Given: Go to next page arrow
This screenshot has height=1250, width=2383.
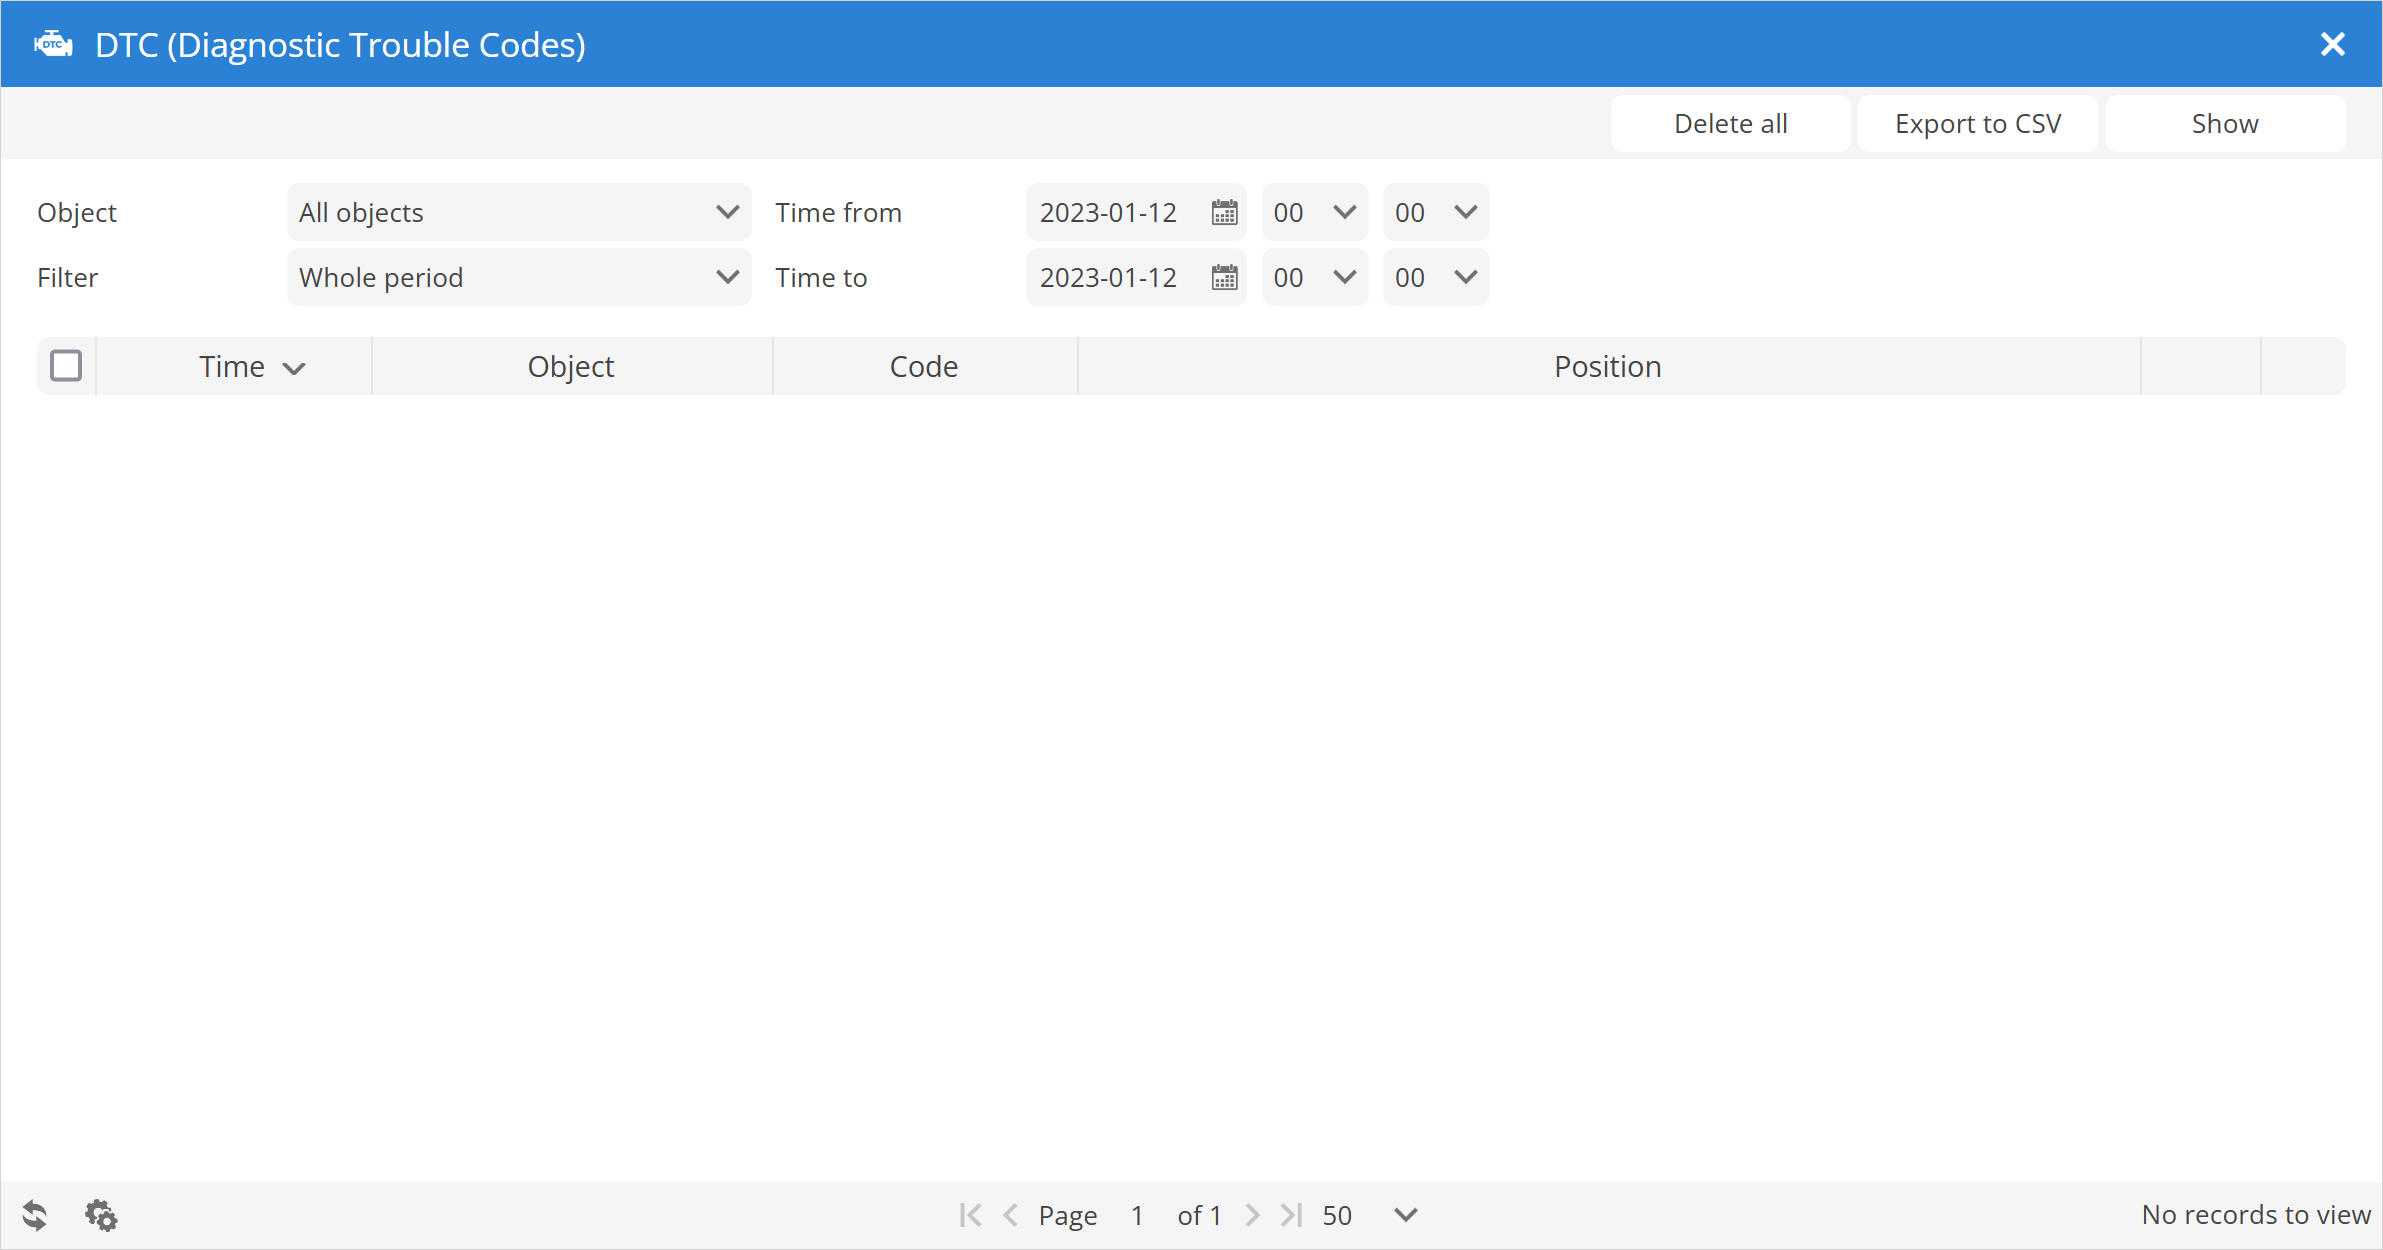Looking at the screenshot, I should [1252, 1215].
